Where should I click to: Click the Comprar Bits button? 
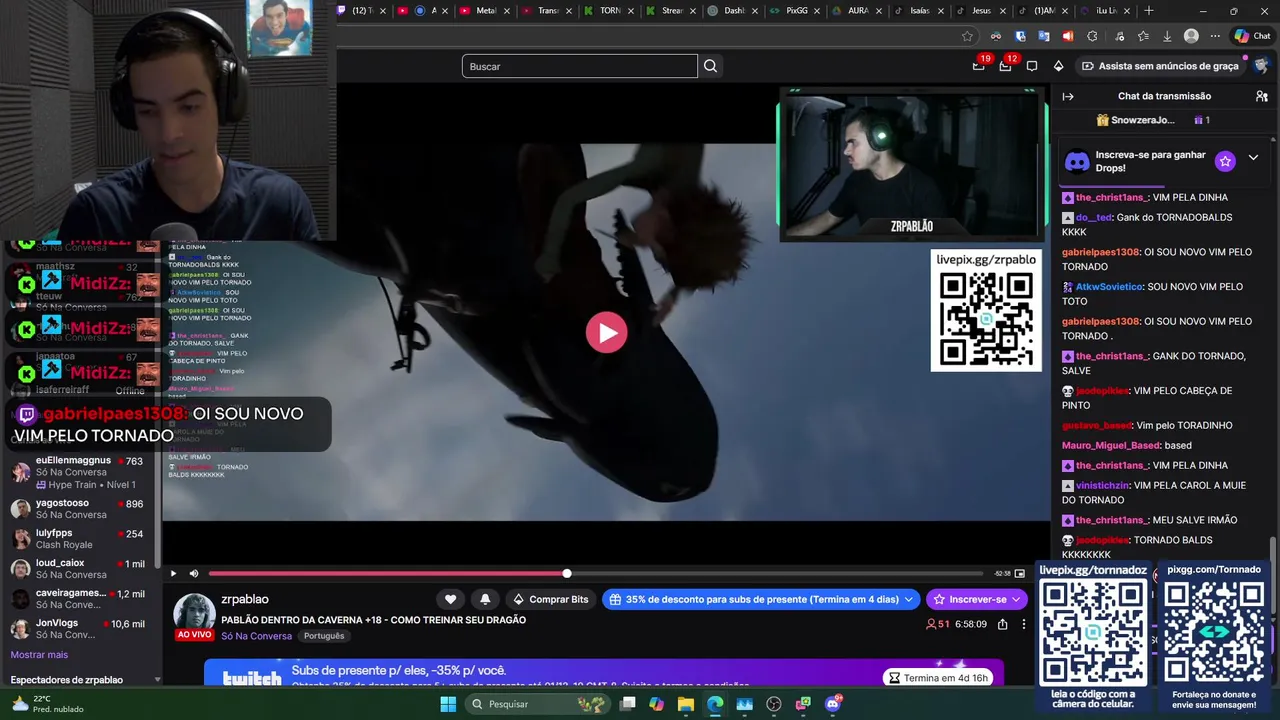pyautogui.click(x=550, y=599)
